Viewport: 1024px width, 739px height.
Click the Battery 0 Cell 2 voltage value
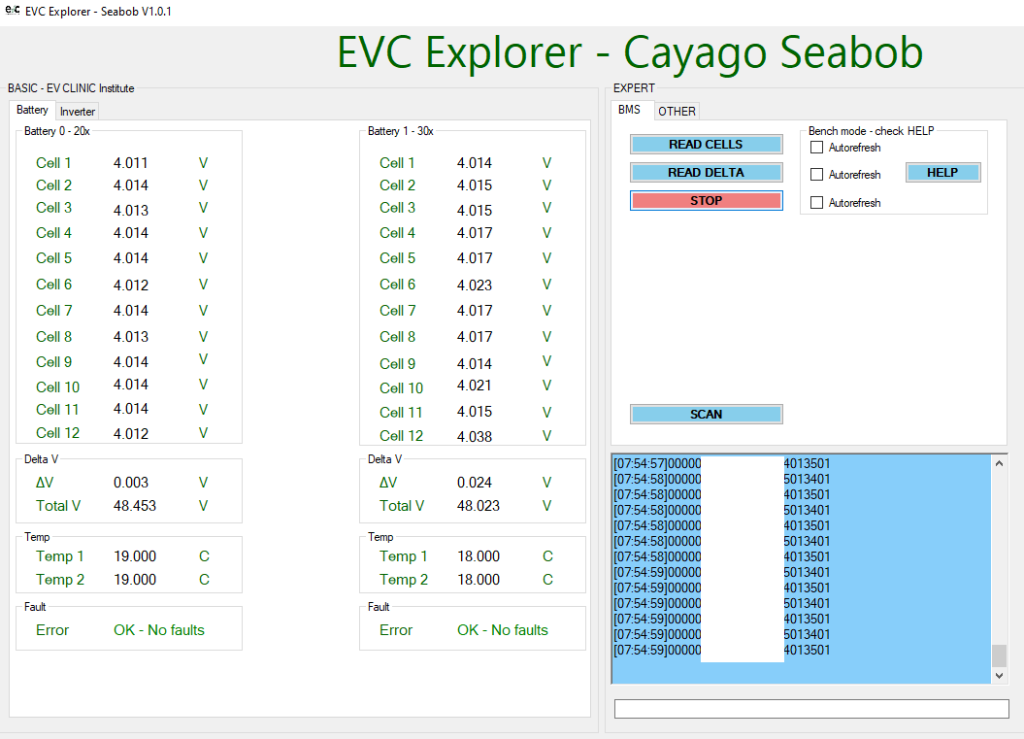[131, 185]
